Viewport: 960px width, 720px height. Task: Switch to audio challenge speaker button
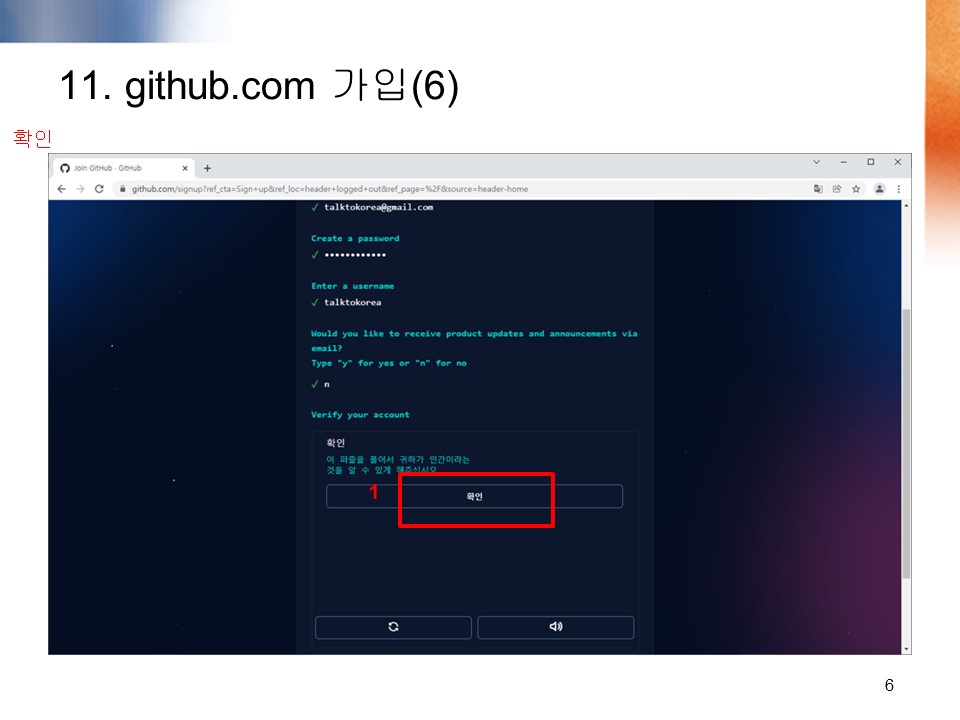click(555, 627)
